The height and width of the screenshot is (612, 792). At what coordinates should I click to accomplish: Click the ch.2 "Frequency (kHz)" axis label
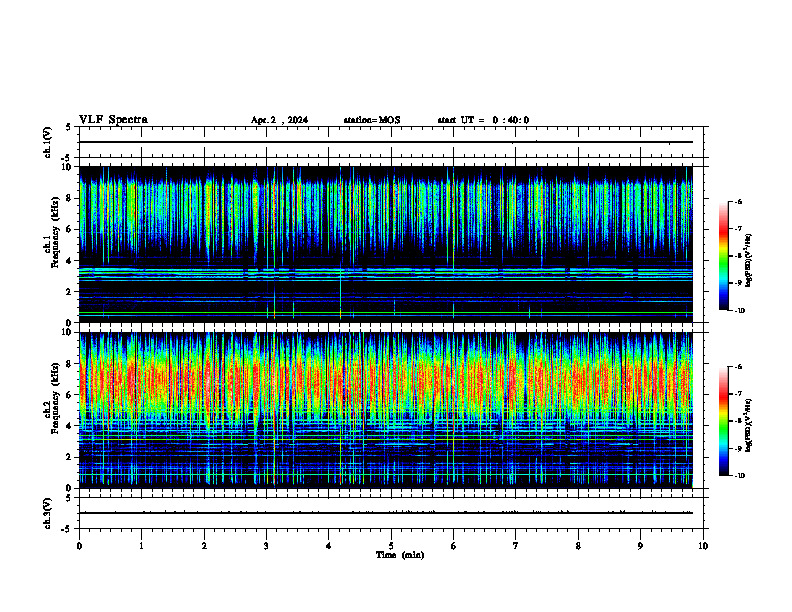(x=55, y=397)
